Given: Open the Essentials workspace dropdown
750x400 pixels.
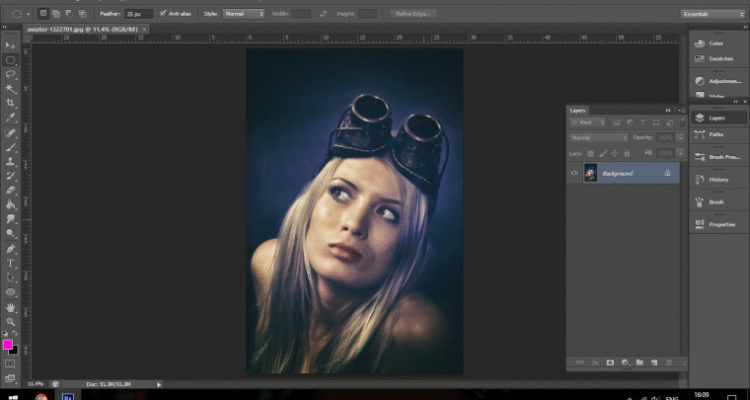Looking at the screenshot, I should point(712,14).
